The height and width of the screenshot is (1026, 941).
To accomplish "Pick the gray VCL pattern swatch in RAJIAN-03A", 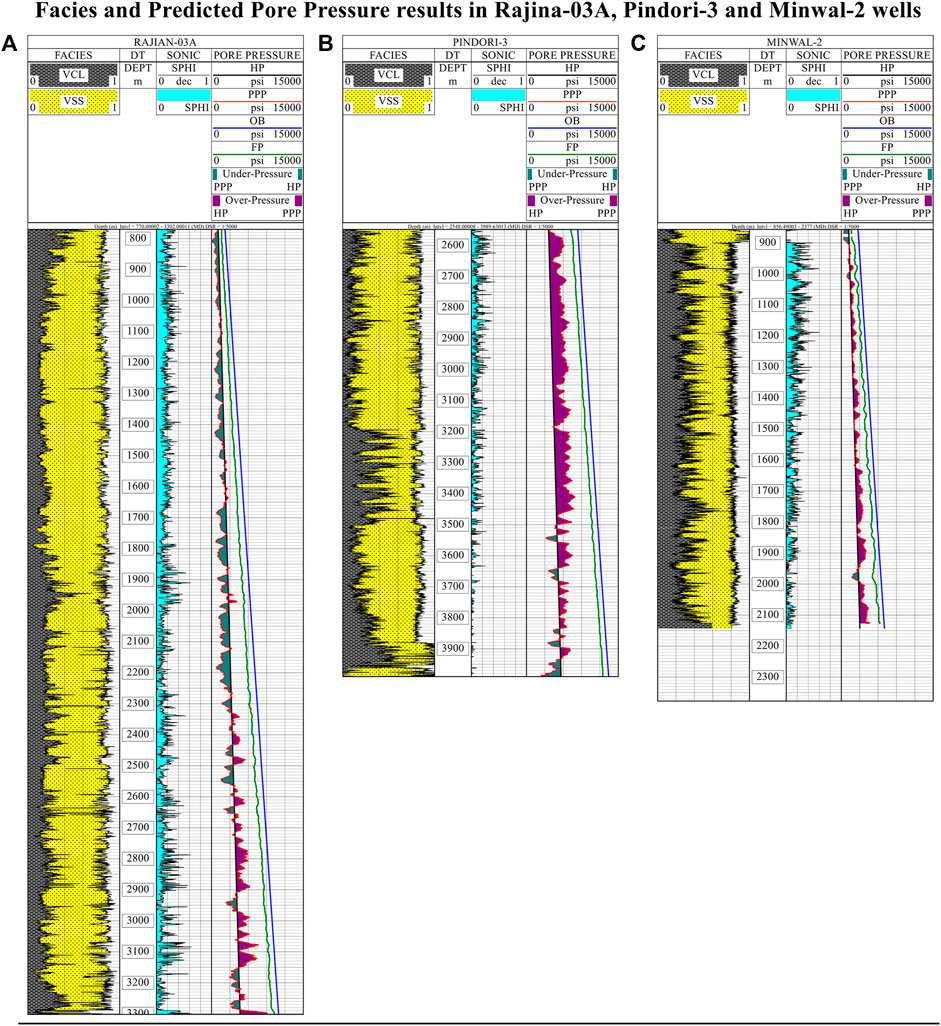I will tap(73, 75).
